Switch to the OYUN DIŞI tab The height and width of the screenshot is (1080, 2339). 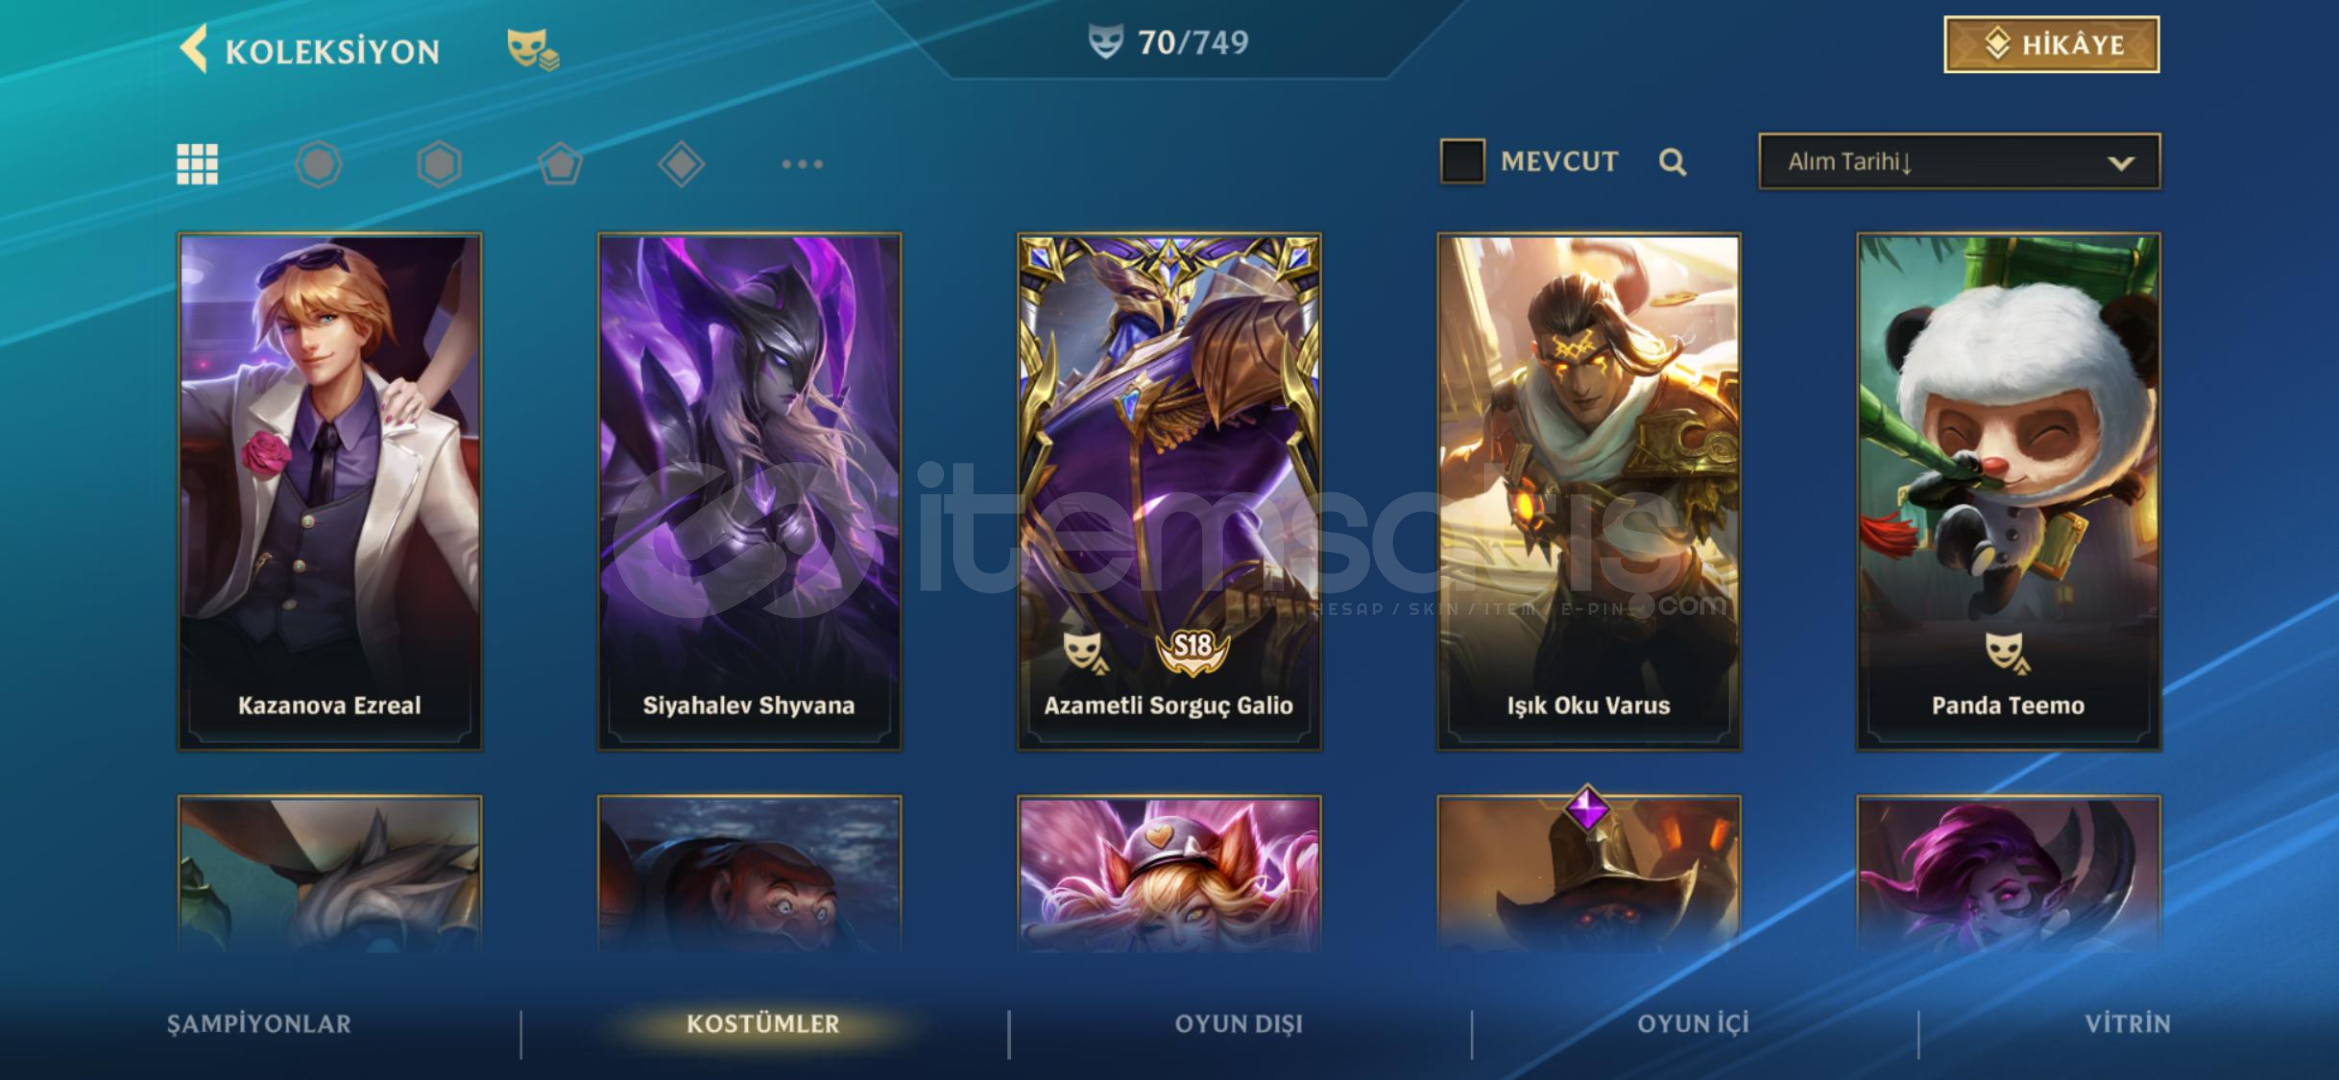click(x=1238, y=1024)
